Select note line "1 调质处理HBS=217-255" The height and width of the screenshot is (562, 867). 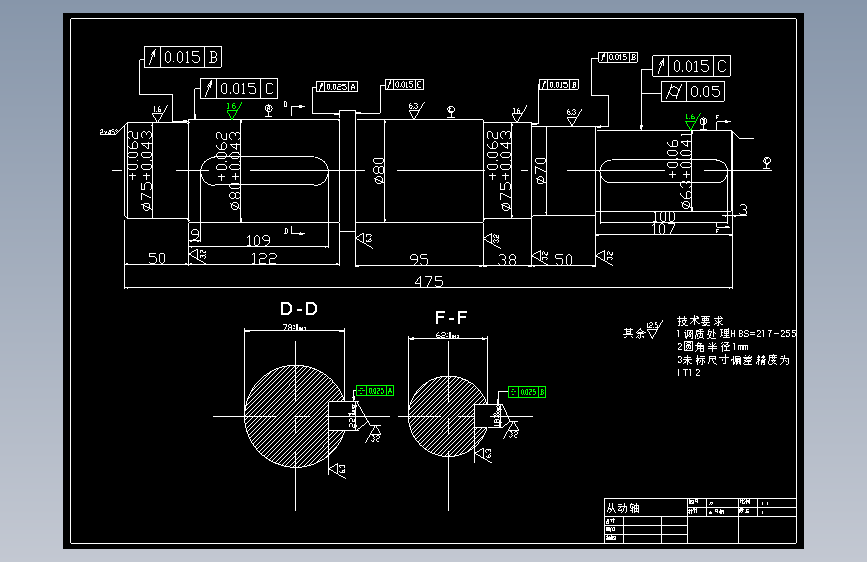(x=737, y=334)
